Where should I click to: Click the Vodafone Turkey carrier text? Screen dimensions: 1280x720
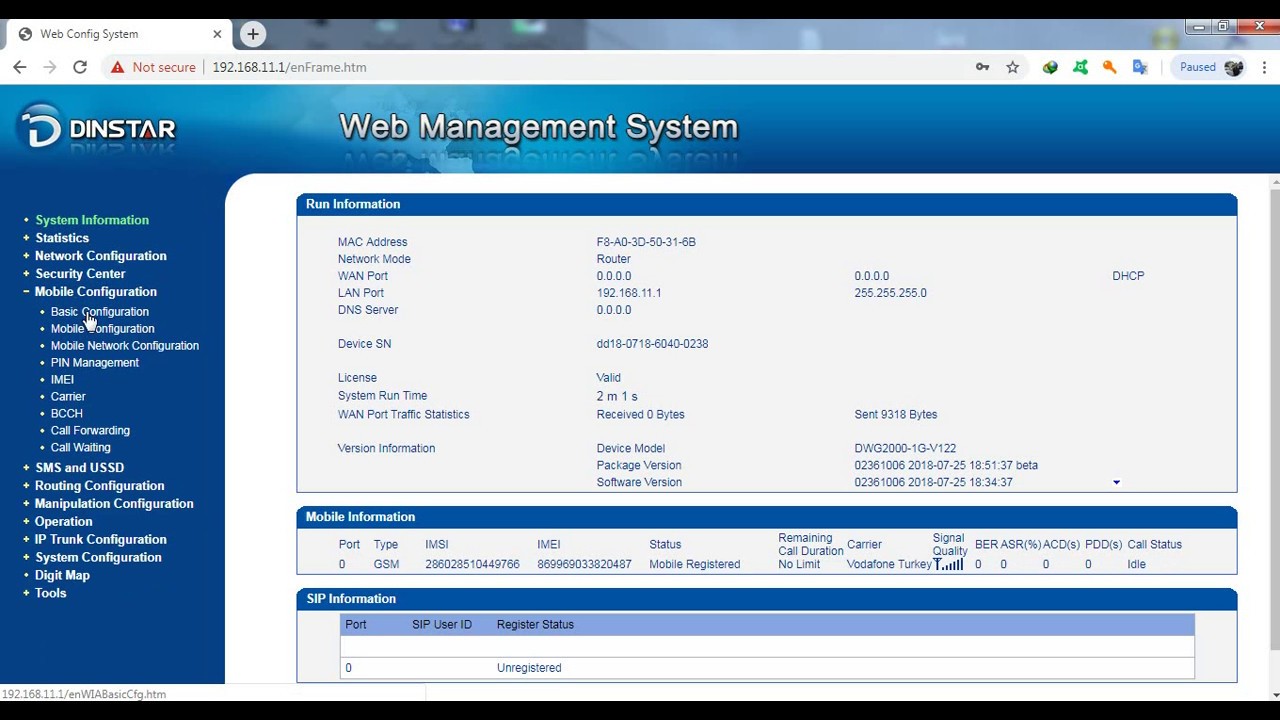pos(889,565)
